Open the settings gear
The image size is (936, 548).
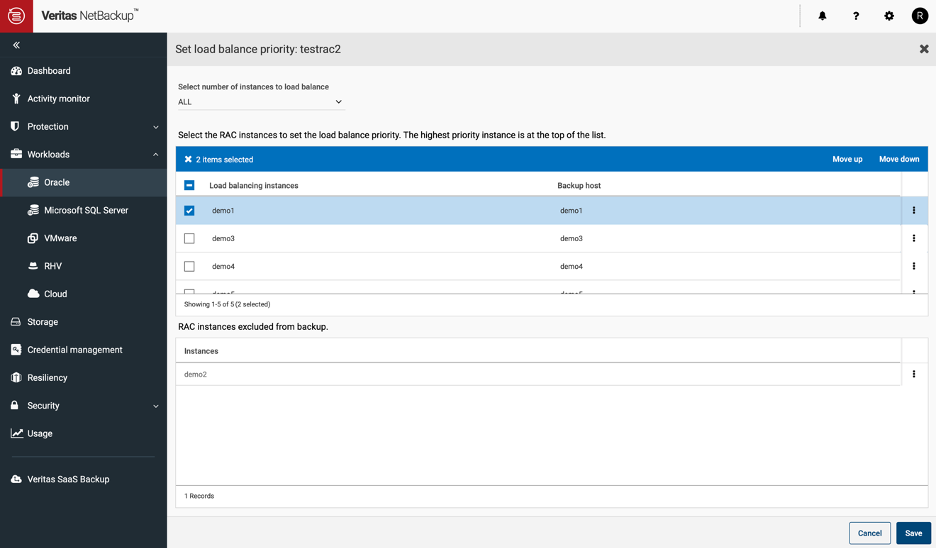click(x=889, y=16)
